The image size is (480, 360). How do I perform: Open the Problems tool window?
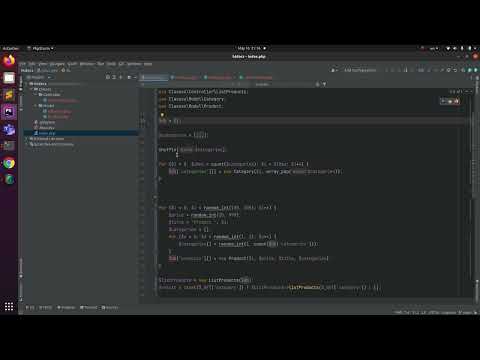click(66, 308)
